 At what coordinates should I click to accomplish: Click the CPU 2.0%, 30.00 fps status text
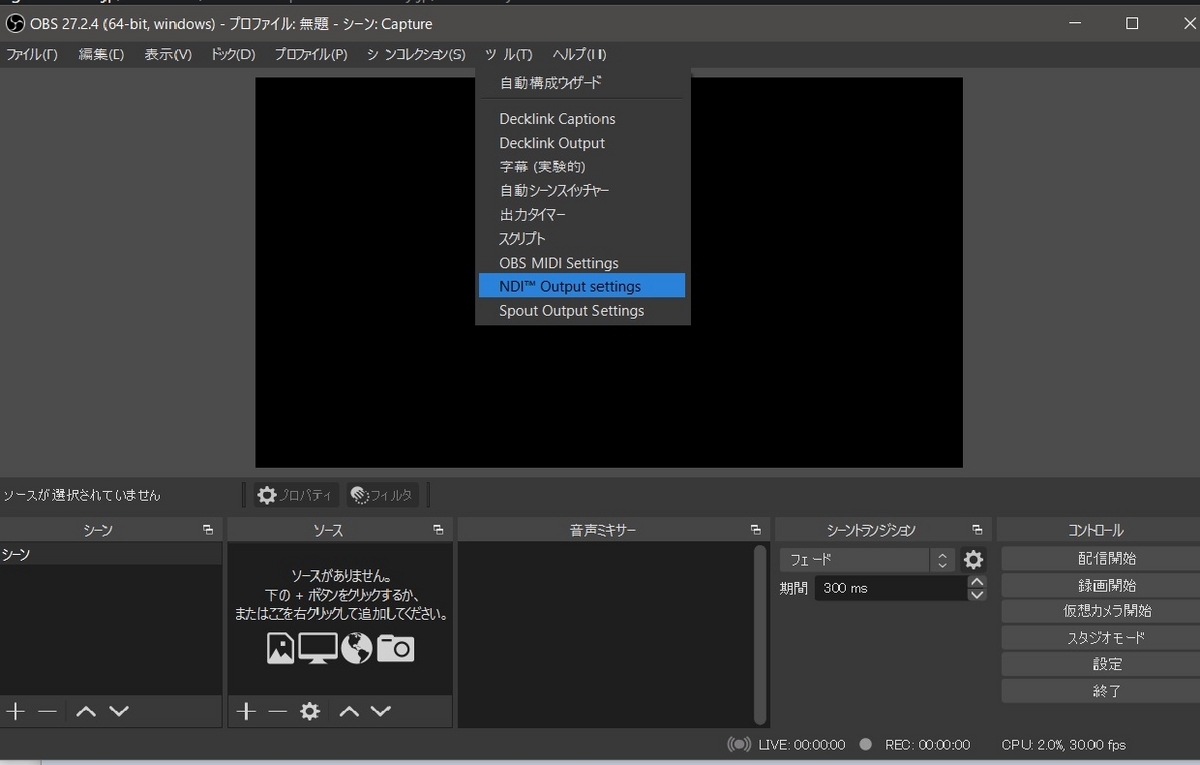[x=1063, y=745]
